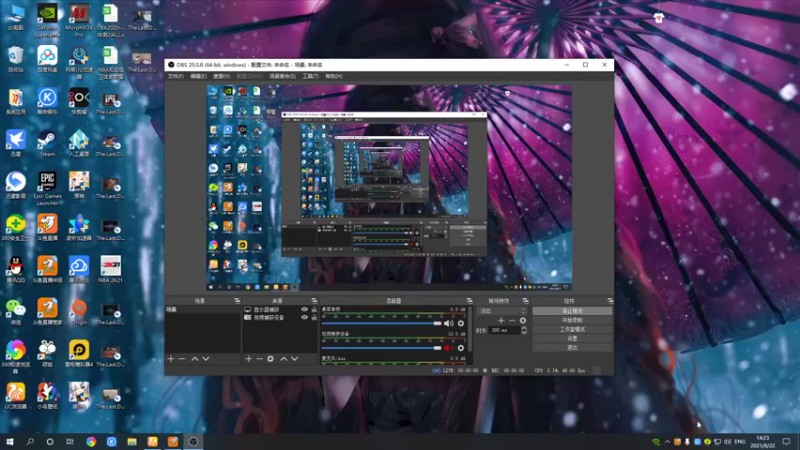Select the Tencent QQ penguin desktop shortcut

[16, 269]
